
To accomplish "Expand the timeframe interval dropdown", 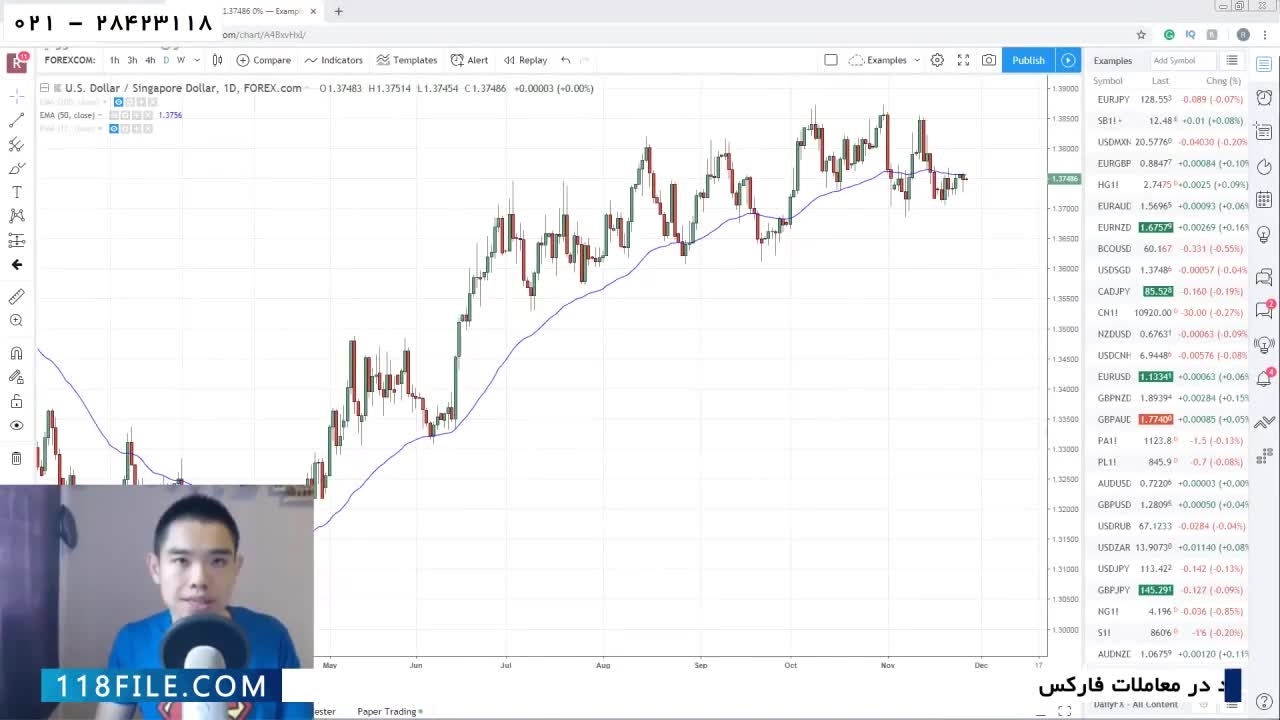I will tap(196, 60).
